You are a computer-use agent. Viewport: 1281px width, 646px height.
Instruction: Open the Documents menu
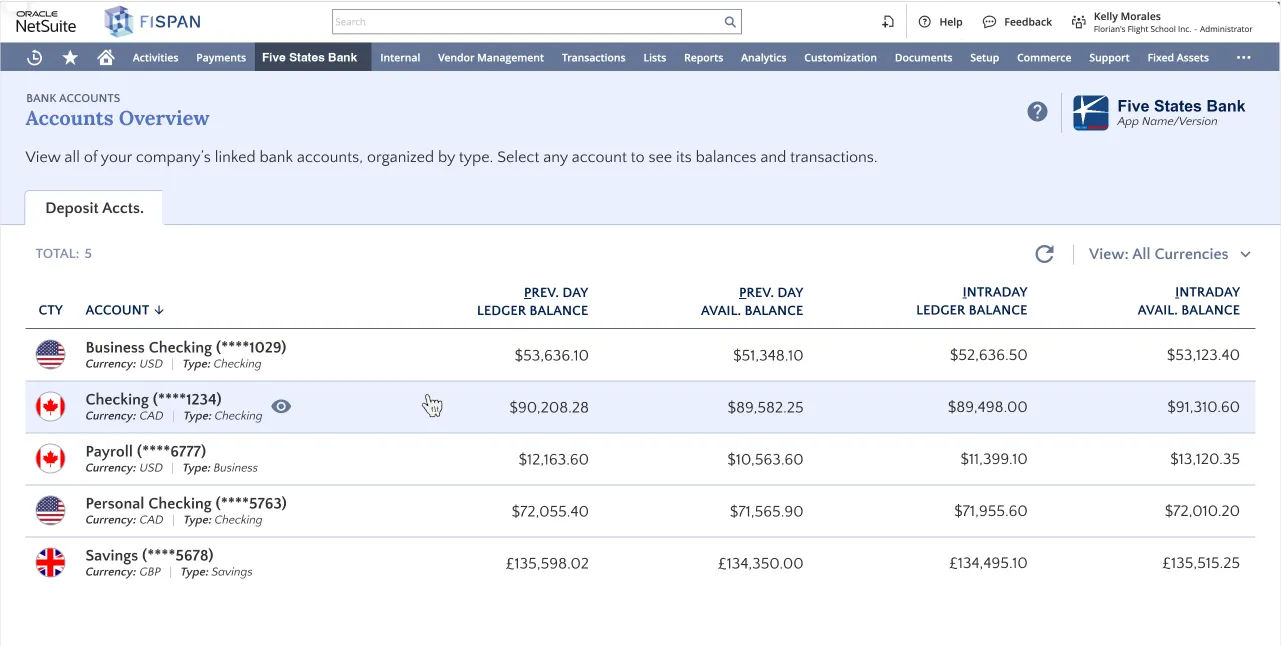point(923,57)
